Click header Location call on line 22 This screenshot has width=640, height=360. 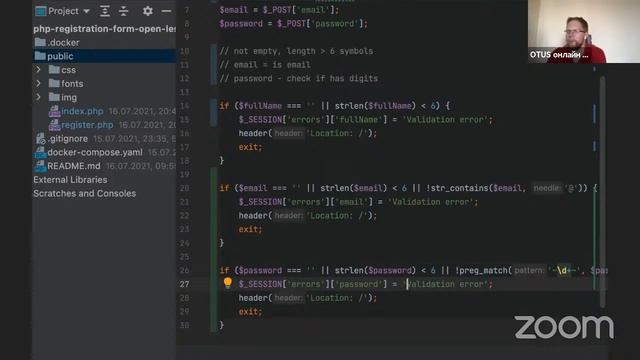(x=308, y=216)
